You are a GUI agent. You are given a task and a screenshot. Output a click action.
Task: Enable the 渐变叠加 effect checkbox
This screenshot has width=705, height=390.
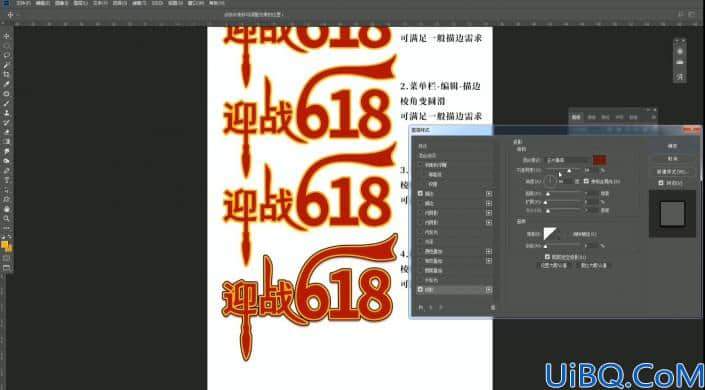pos(420,260)
